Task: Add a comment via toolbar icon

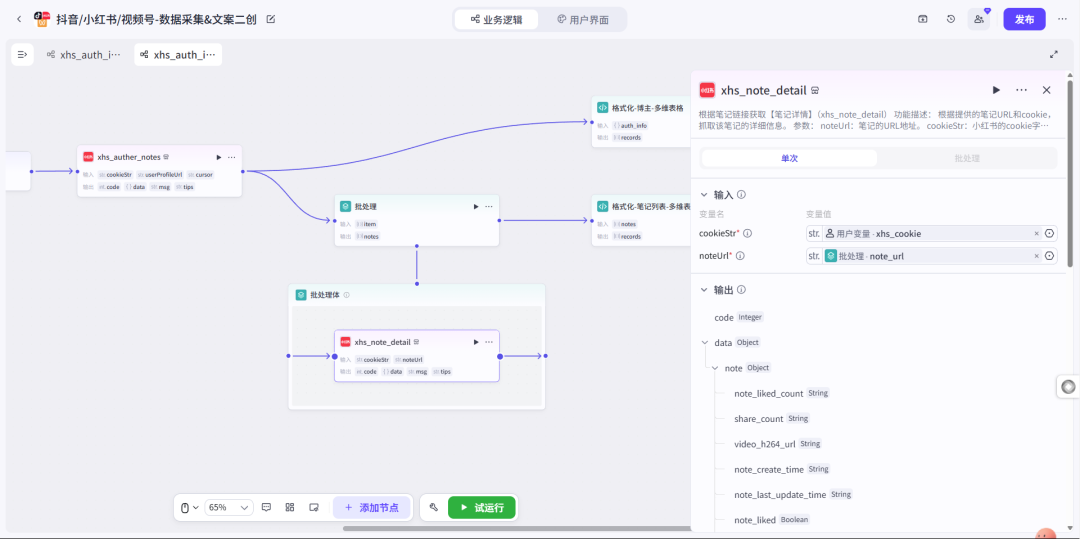Action: [x=267, y=507]
